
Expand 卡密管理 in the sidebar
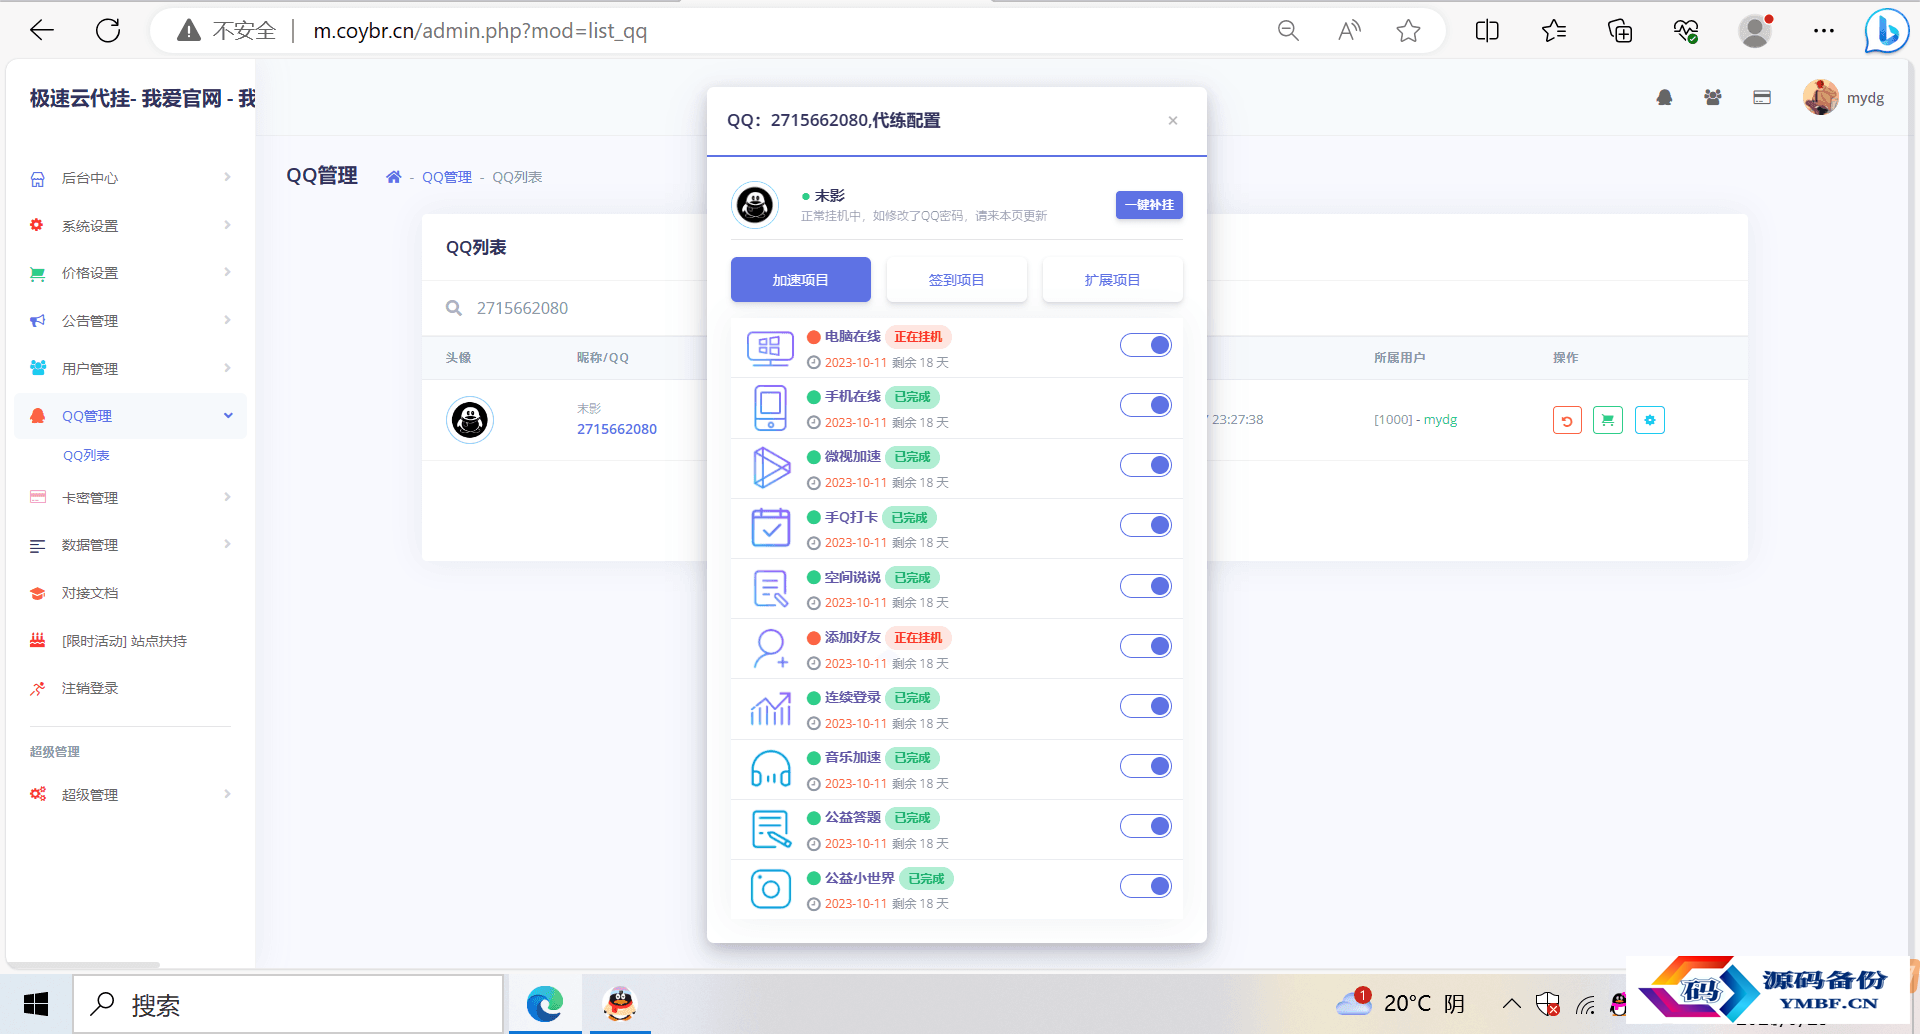130,498
